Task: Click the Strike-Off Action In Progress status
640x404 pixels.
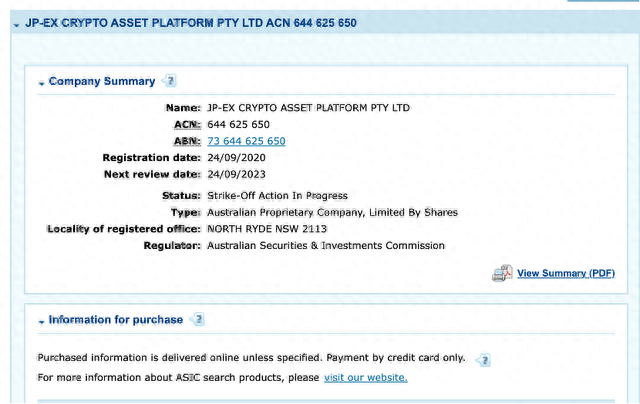Action: click(277, 195)
